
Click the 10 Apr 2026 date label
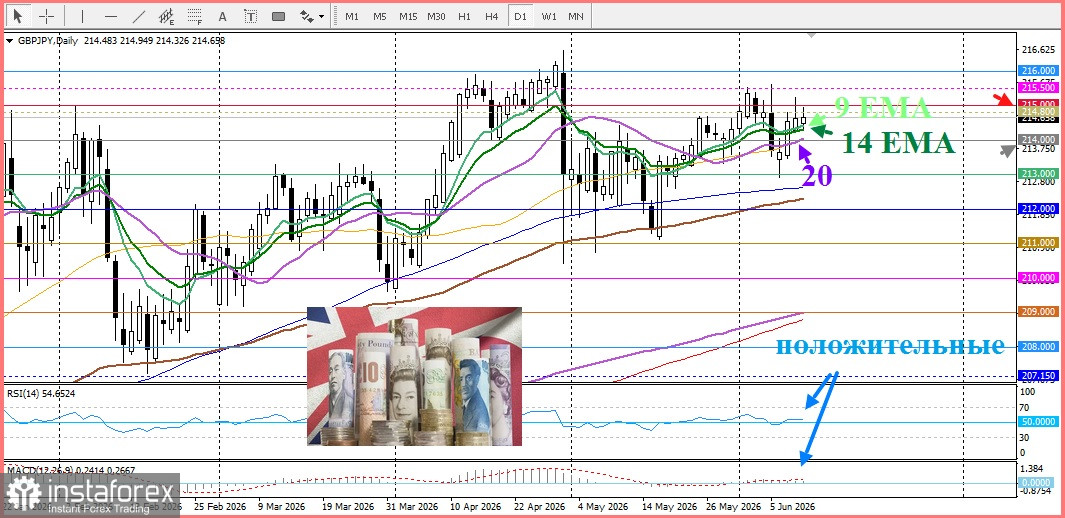(x=473, y=506)
